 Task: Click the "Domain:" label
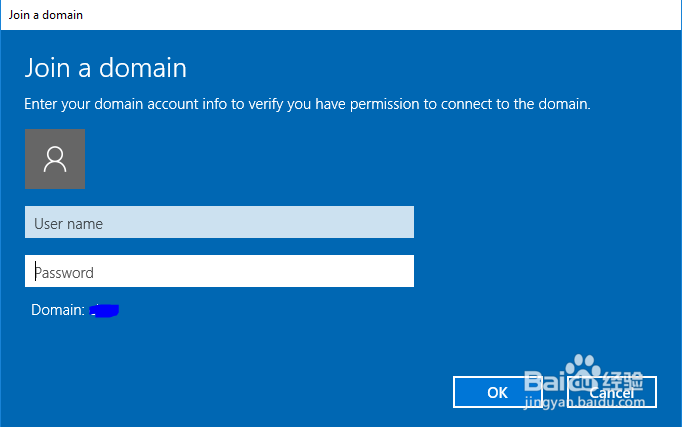tap(57, 310)
